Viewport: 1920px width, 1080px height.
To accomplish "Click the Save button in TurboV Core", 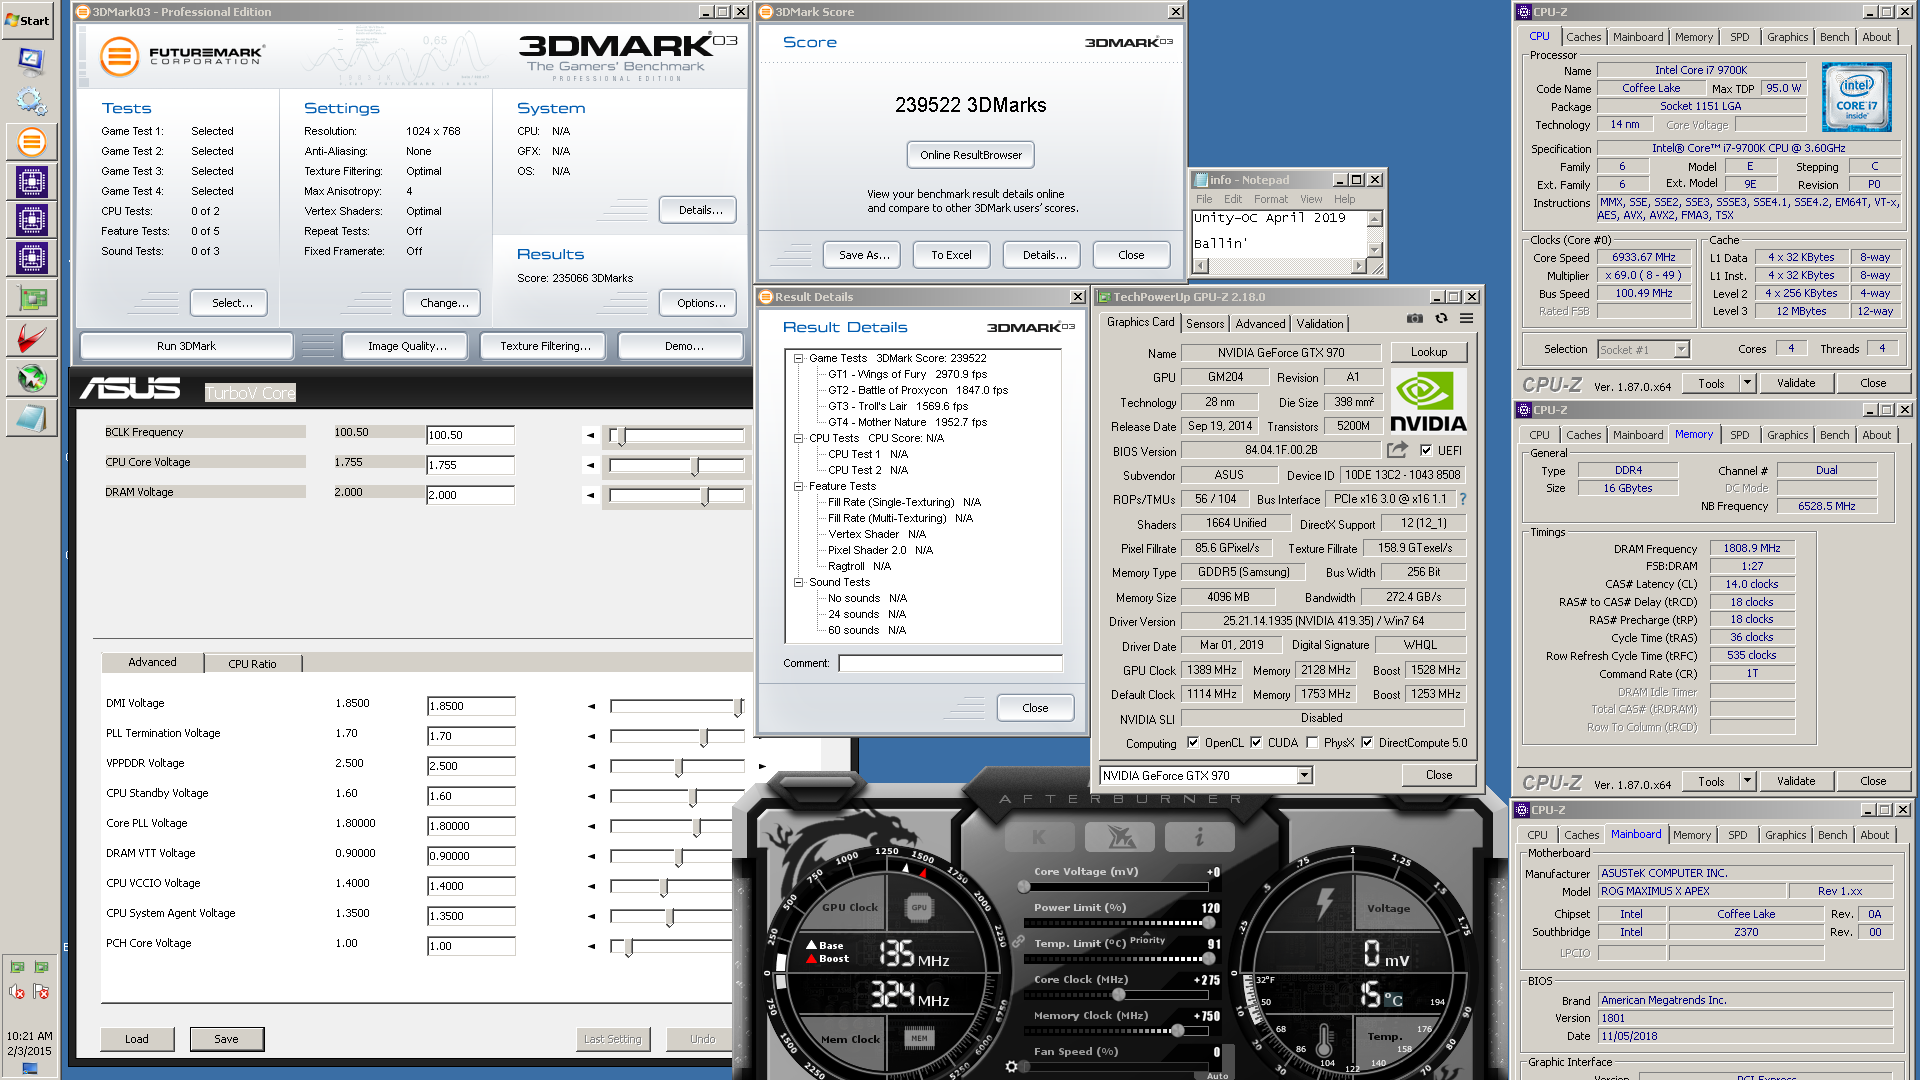I will click(226, 1039).
